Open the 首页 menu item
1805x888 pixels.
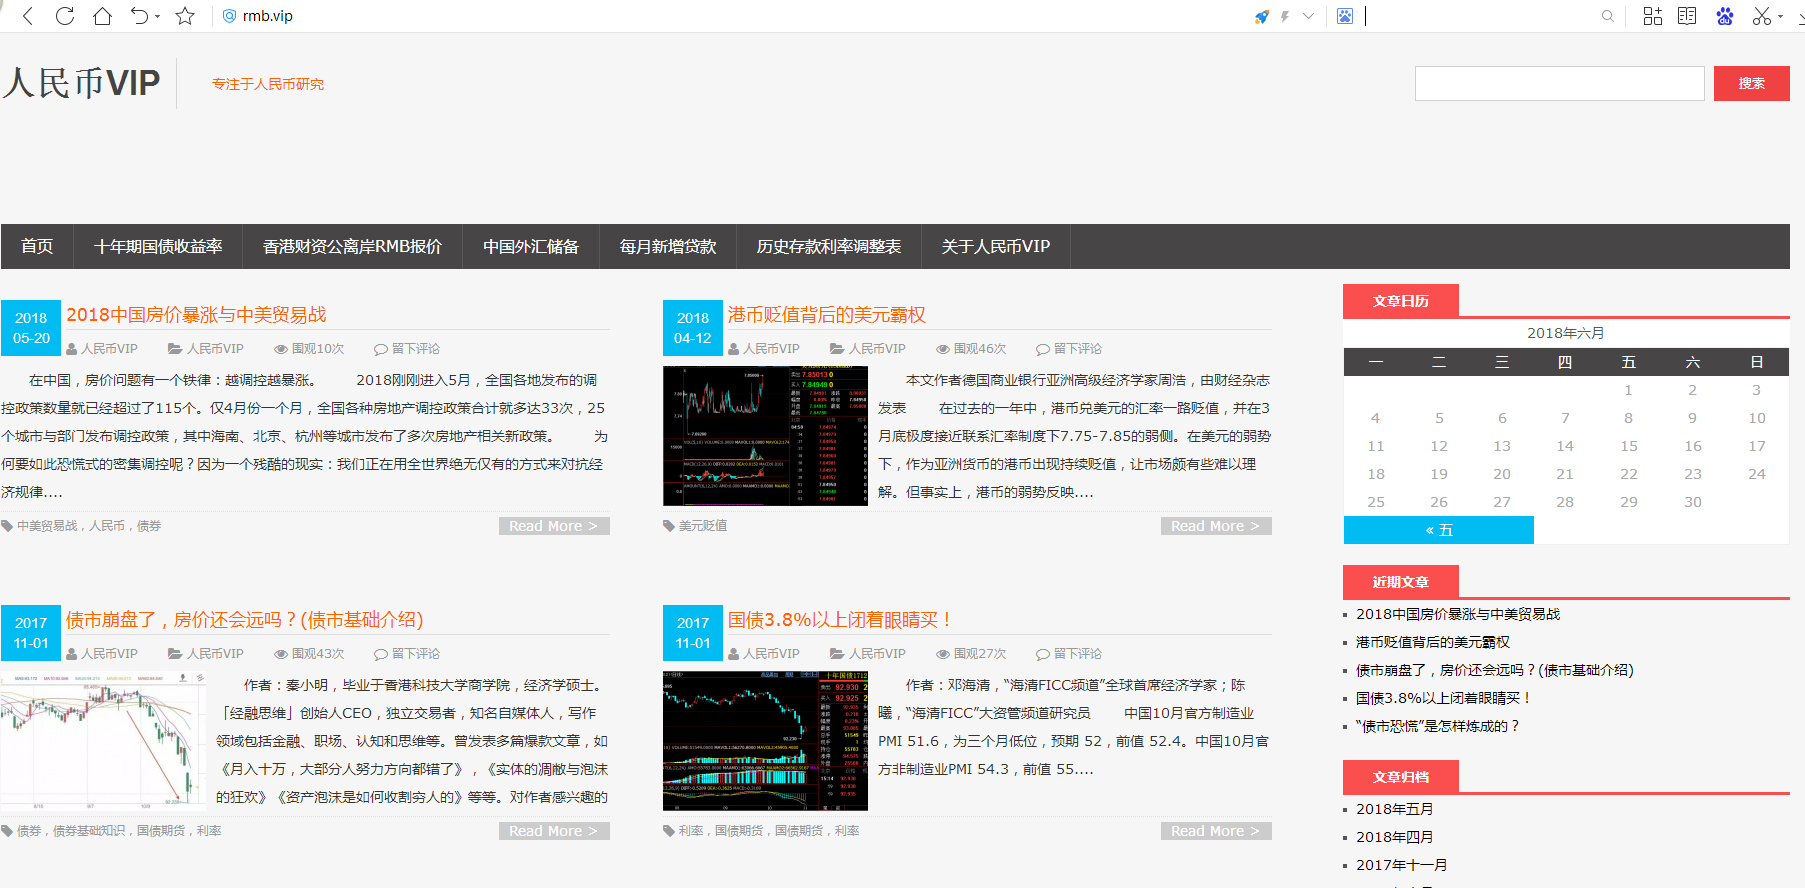tap(37, 246)
